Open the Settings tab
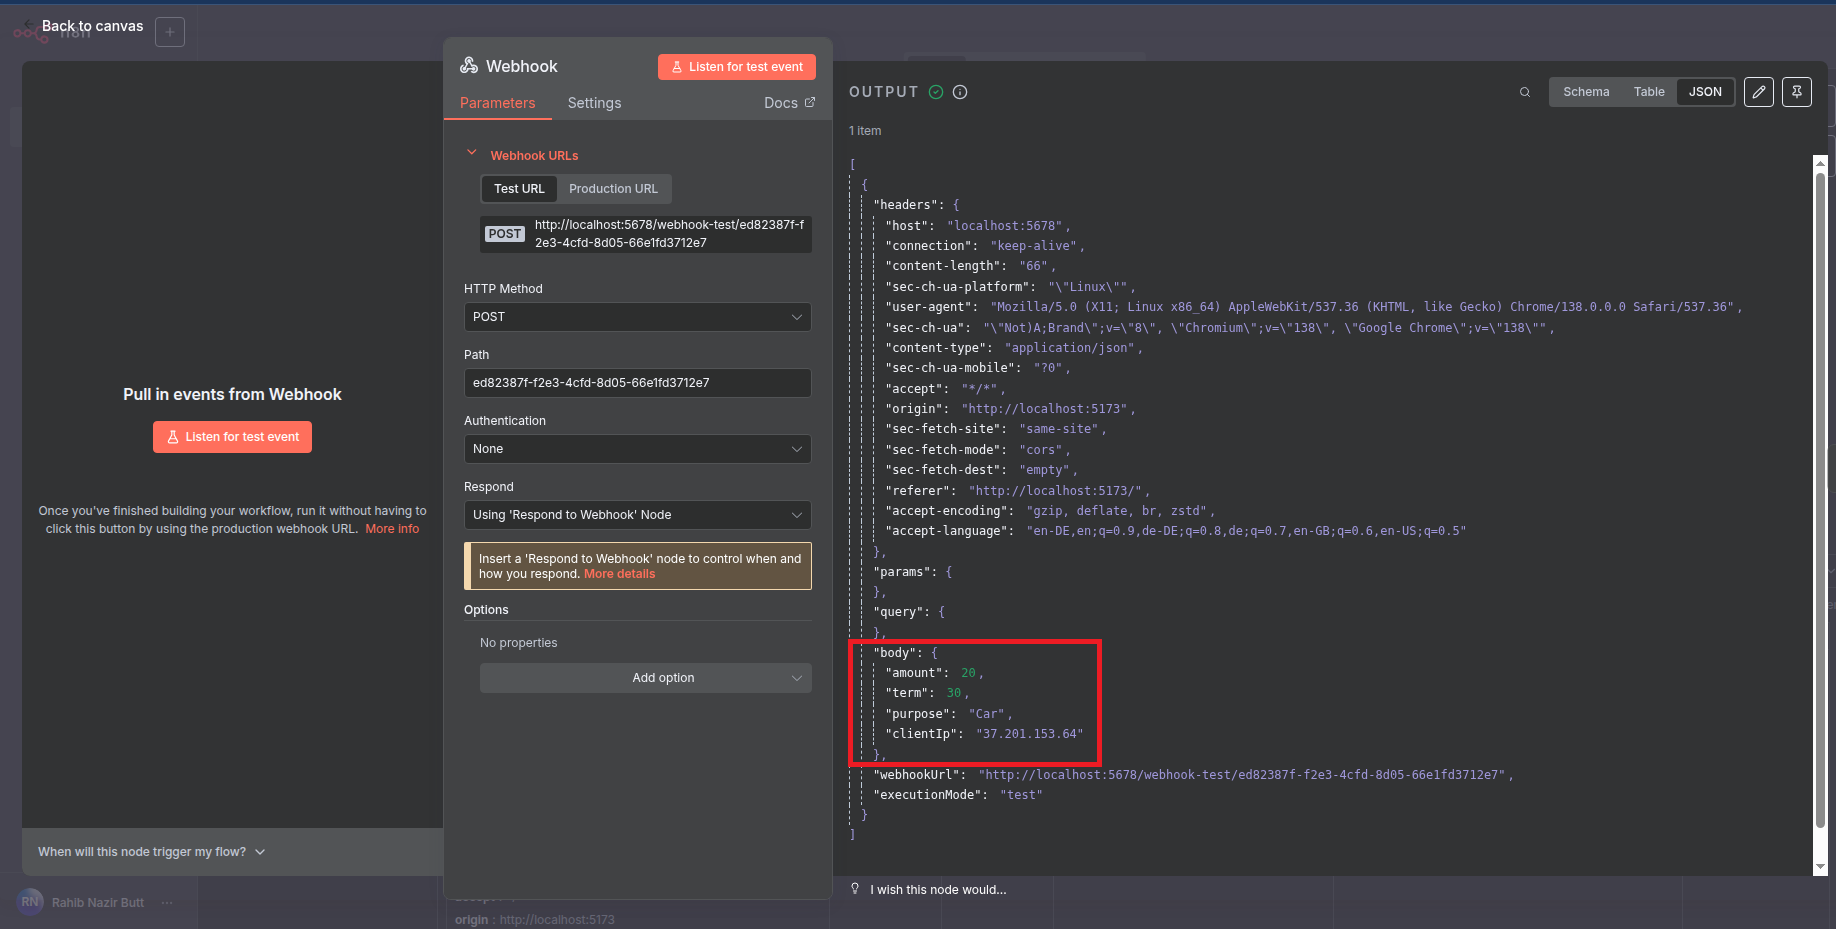This screenshot has height=929, width=1836. point(594,103)
